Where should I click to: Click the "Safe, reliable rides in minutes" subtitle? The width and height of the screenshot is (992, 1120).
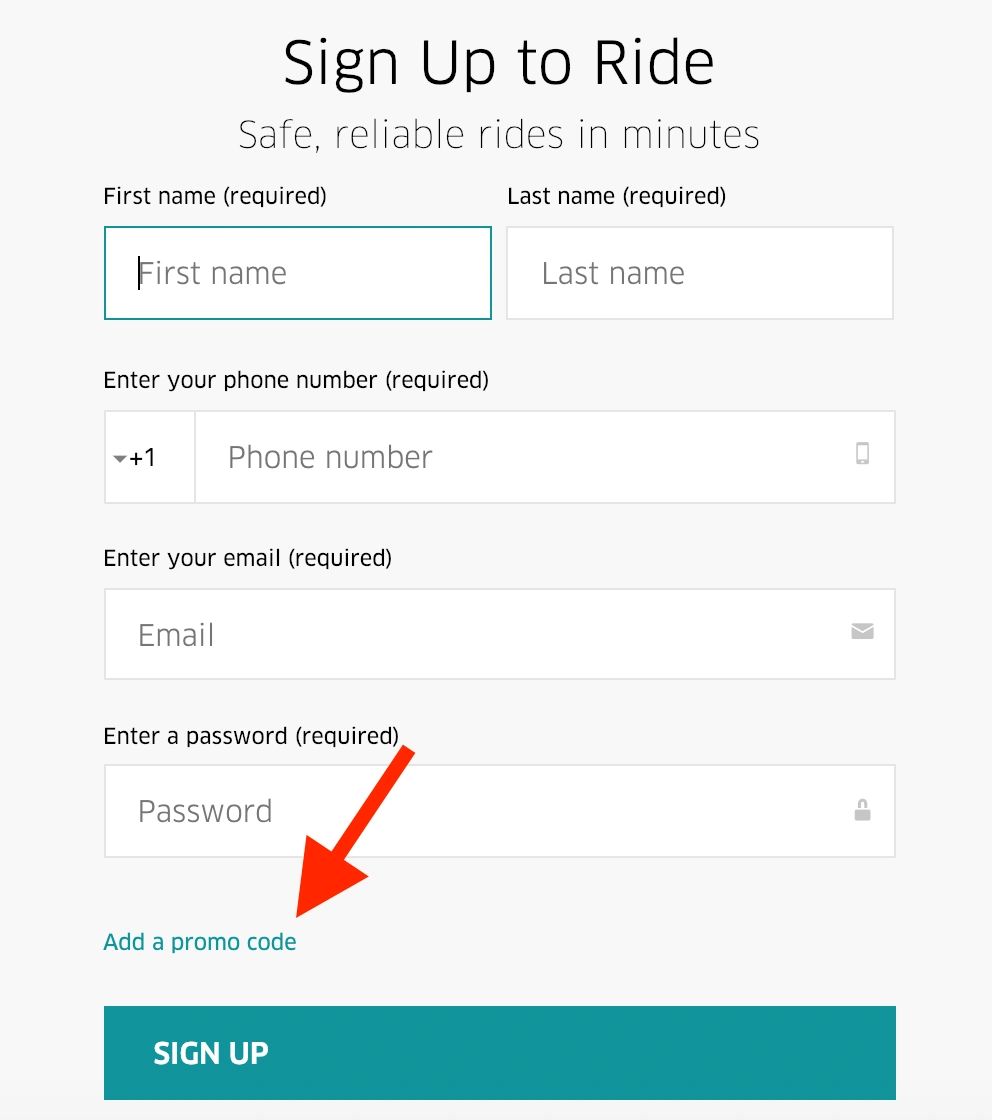(498, 134)
